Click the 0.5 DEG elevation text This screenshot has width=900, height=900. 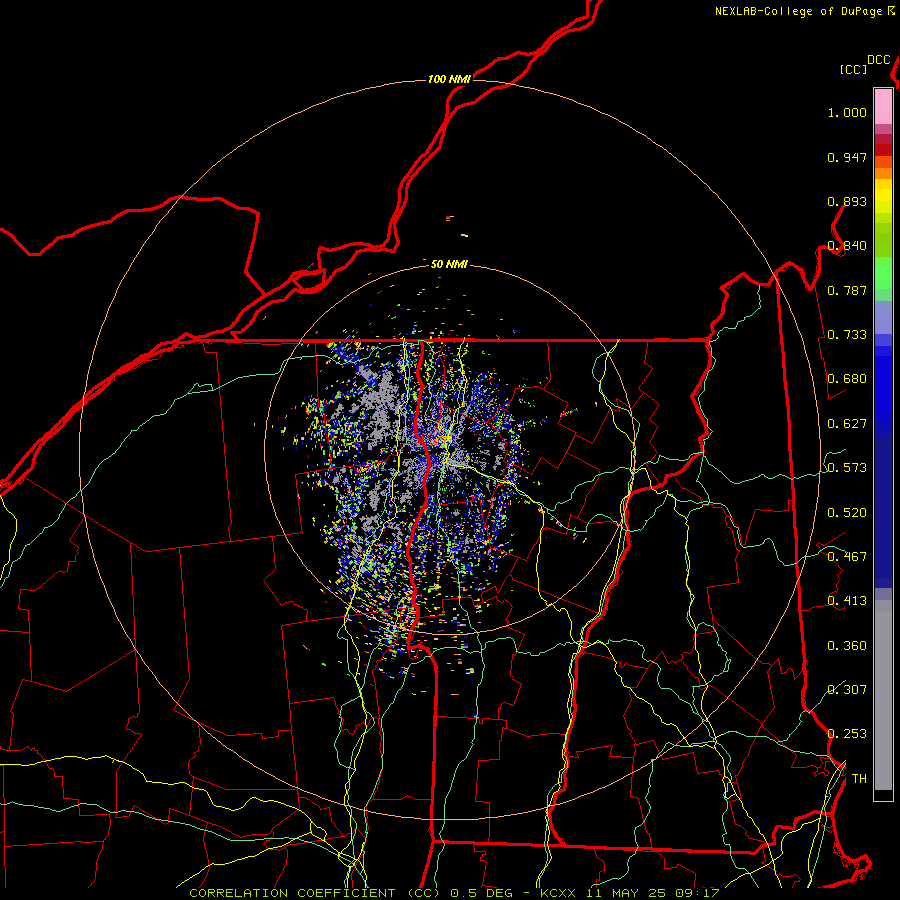click(481, 893)
